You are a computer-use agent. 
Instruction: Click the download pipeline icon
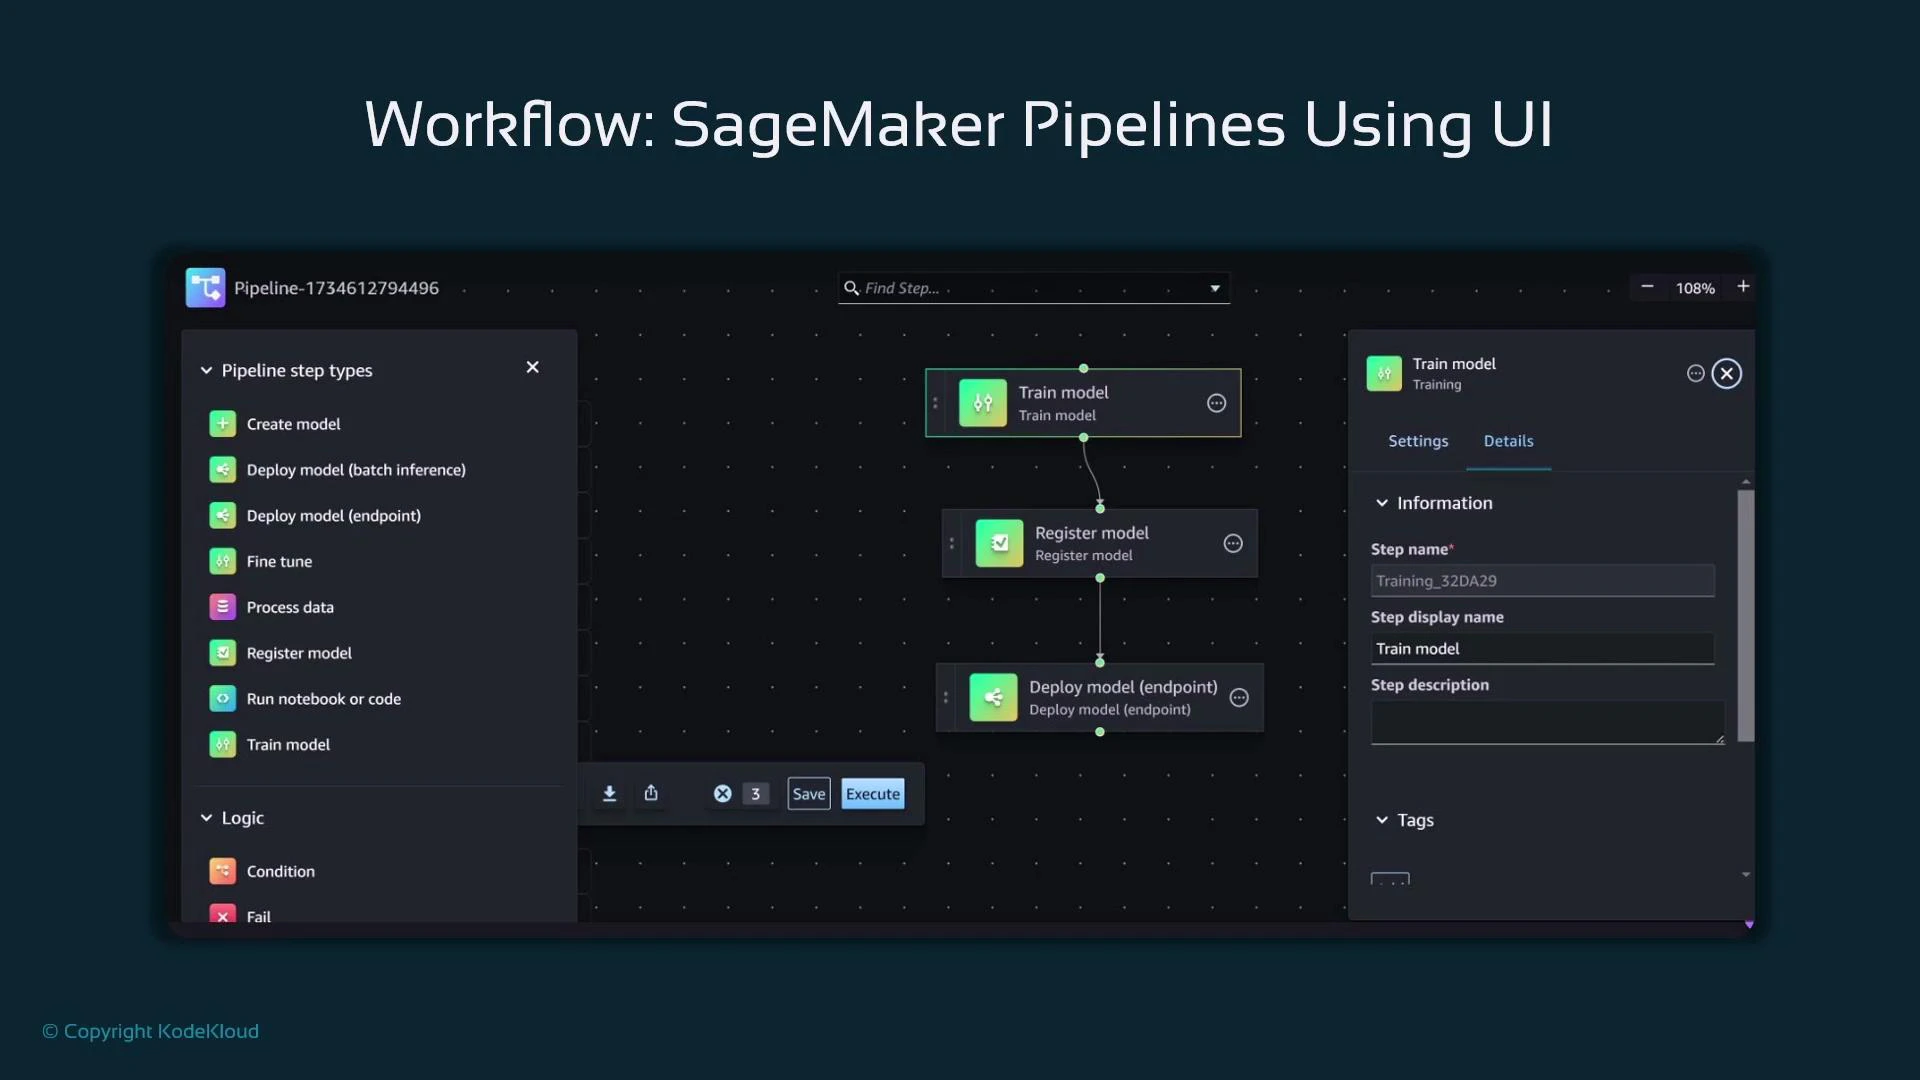click(x=609, y=793)
